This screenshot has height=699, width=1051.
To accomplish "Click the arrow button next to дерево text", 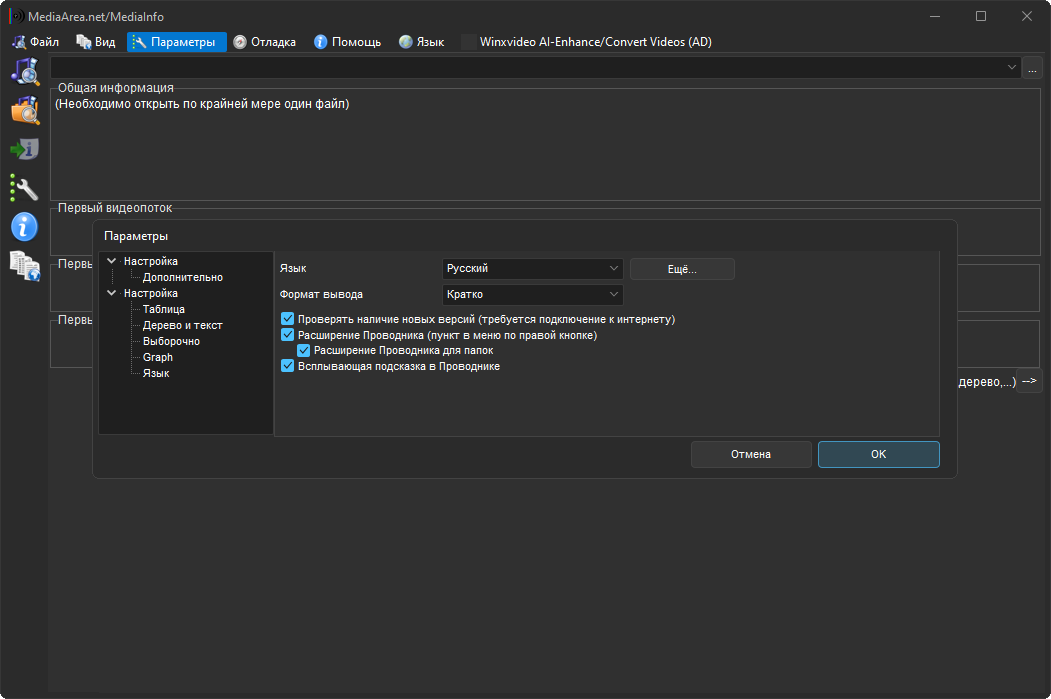I will 1029,381.
